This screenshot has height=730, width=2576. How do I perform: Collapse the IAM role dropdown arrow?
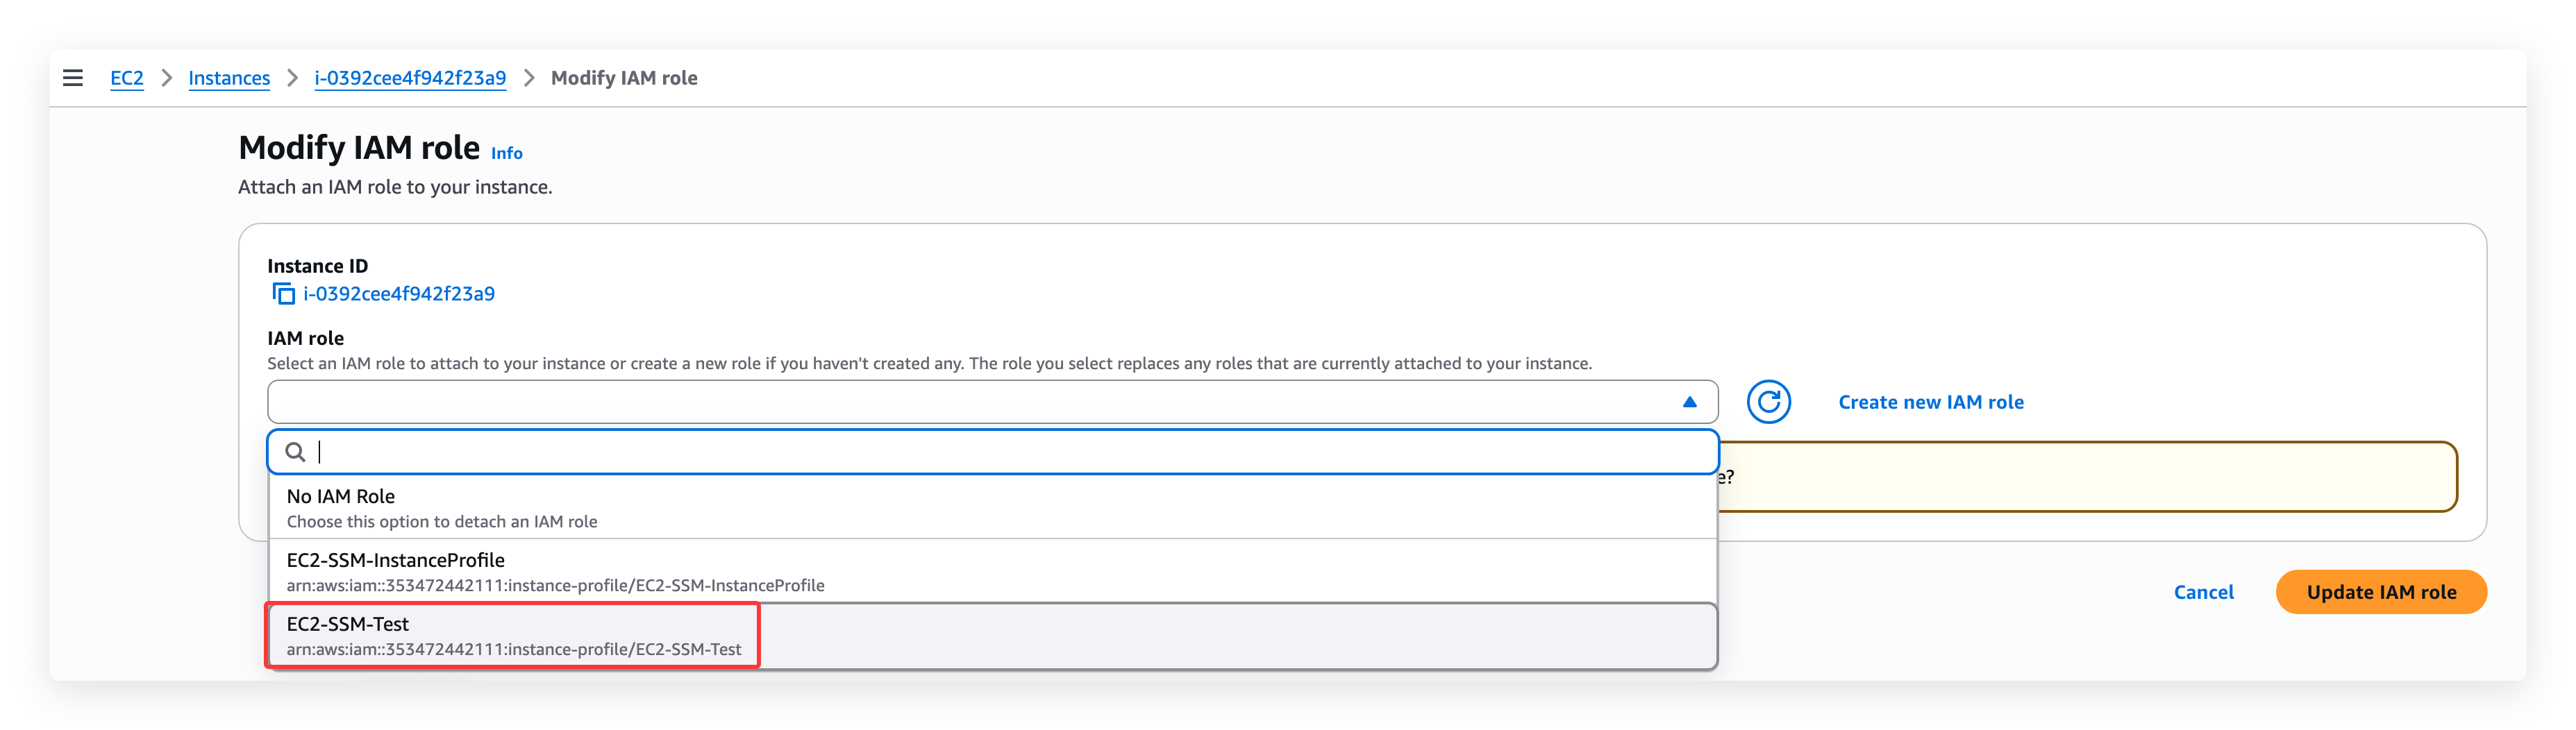point(1689,402)
